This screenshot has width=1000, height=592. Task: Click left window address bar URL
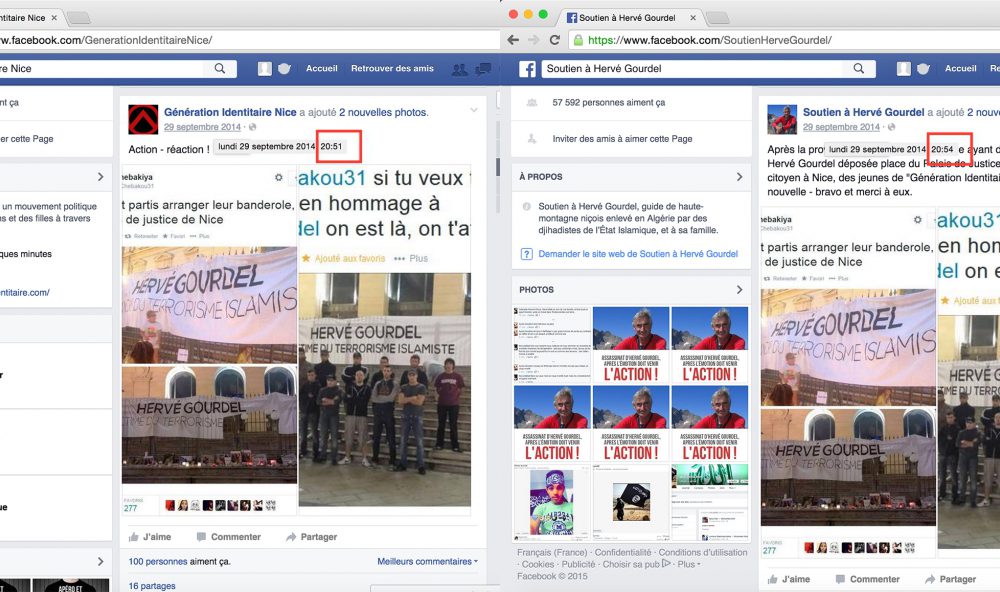pos(106,40)
